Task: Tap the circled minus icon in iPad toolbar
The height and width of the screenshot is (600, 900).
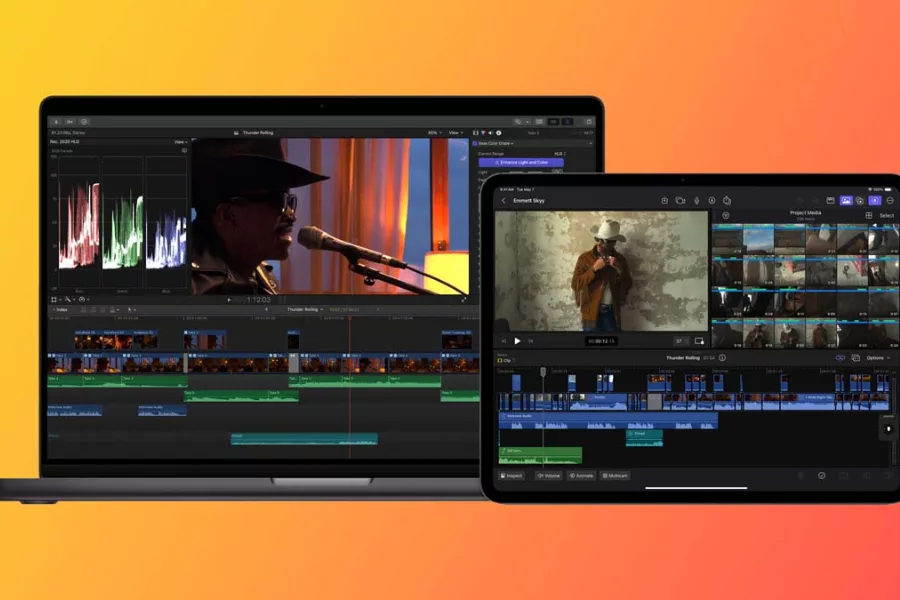Action: 890,200
